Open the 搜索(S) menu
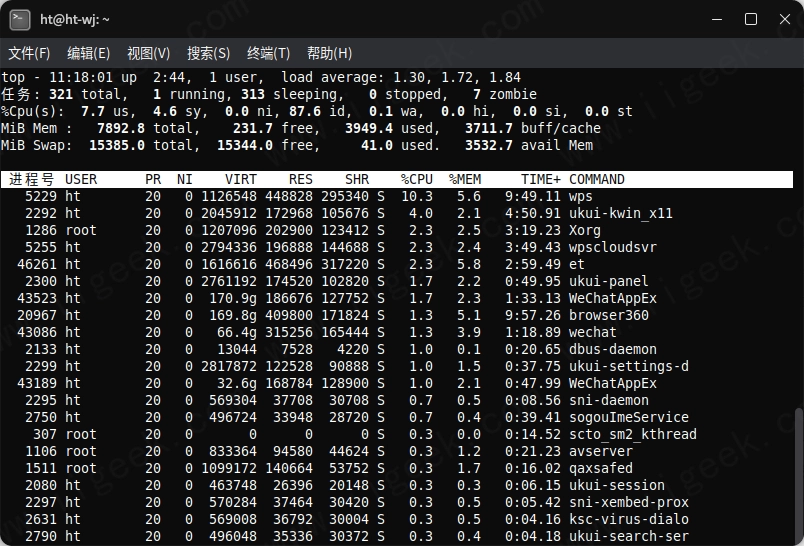Screen dimensions: 804x546 point(208,53)
